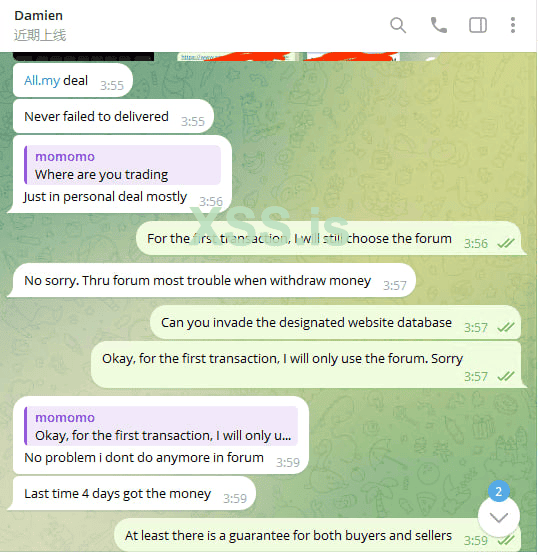
Task: Select the 'Never failed to delivered' message
Action: [113, 117]
